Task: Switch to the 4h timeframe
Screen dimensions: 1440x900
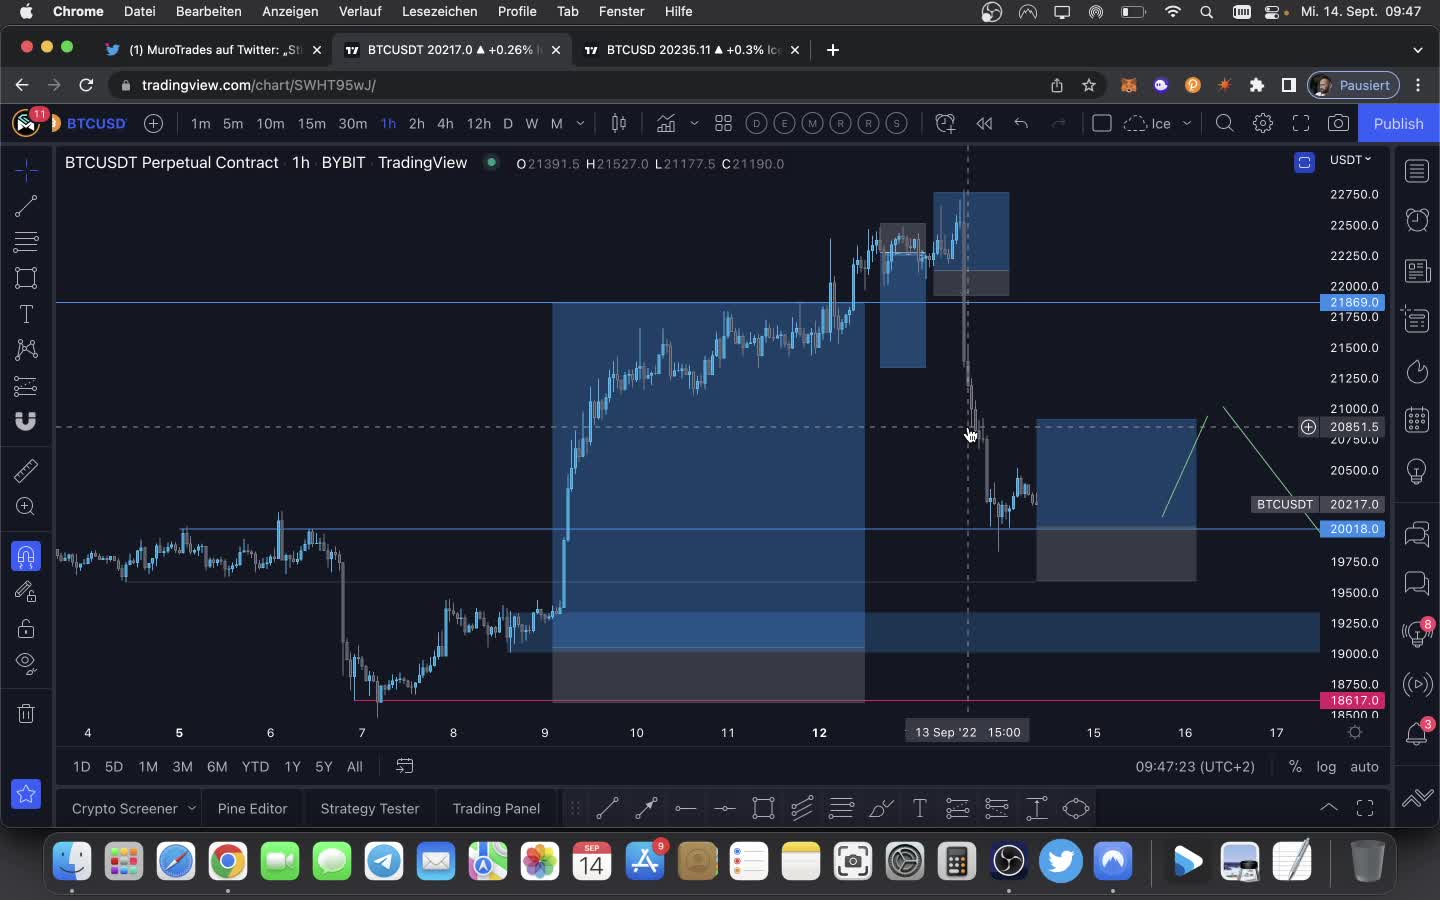Action: (x=445, y=123)
